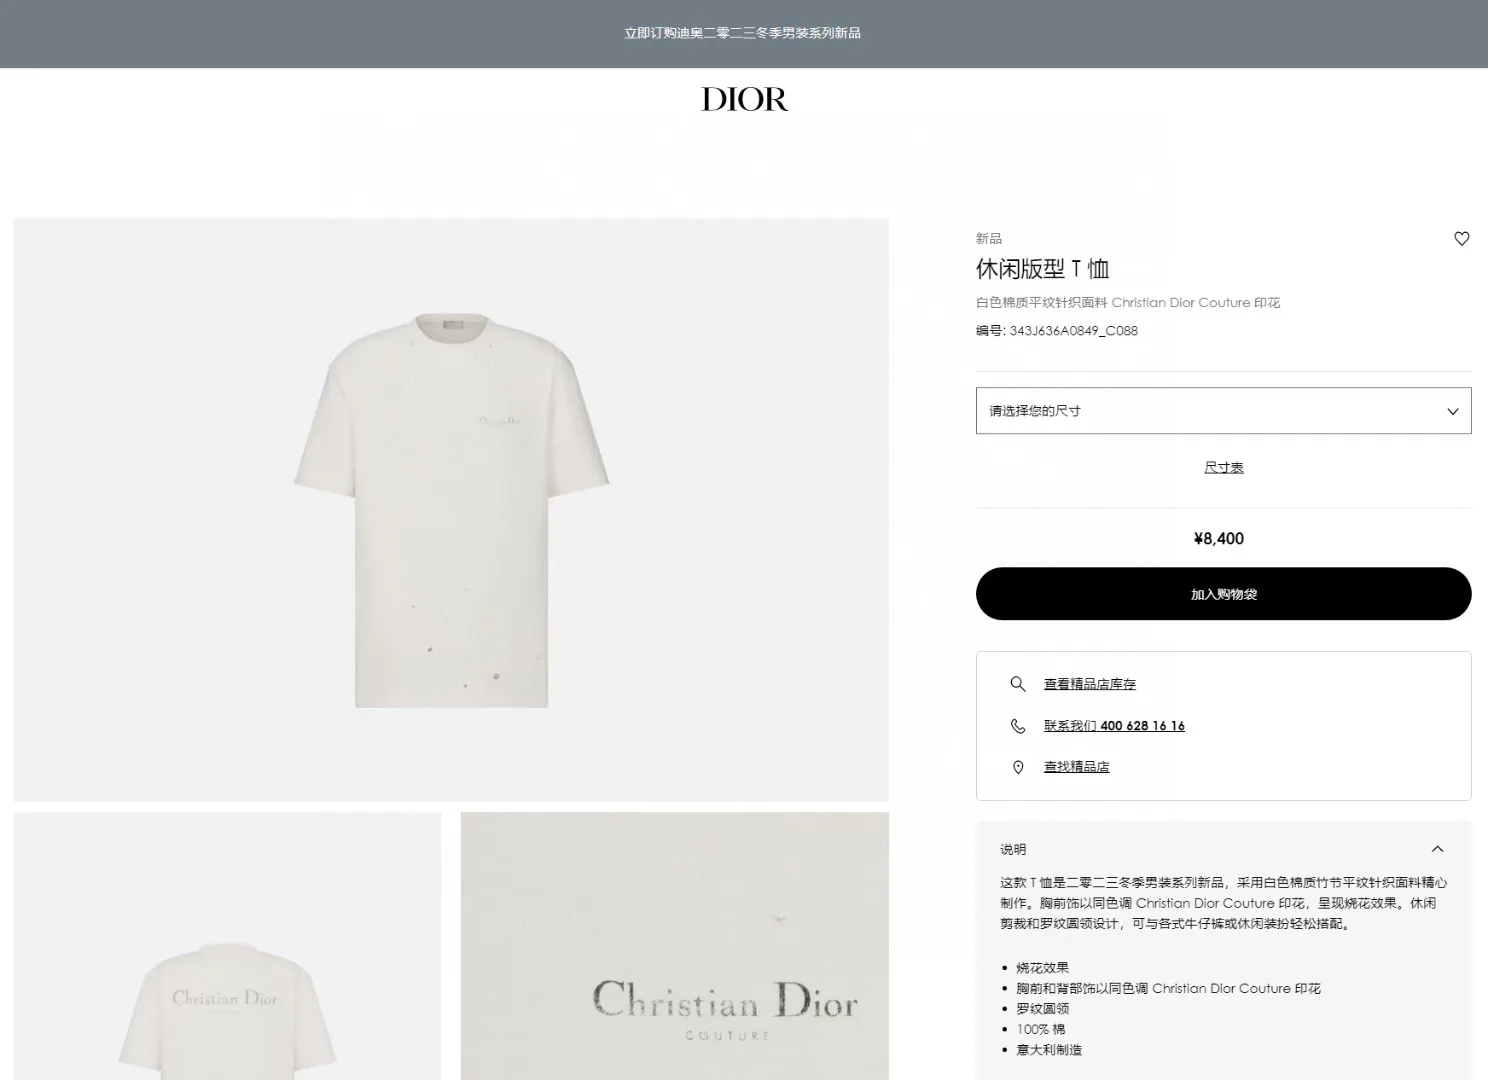Click the DIOR logo at top

click(744, 99)
